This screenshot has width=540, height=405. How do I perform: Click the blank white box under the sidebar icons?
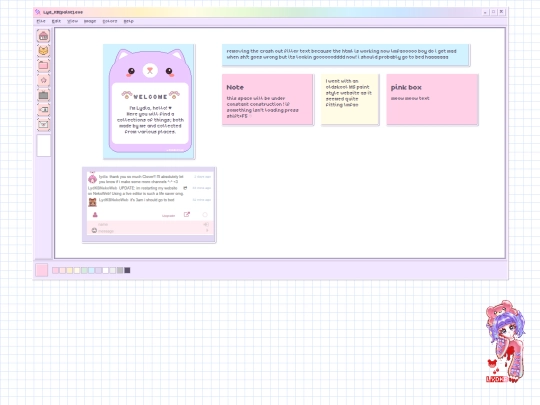(x=44, y=145)
